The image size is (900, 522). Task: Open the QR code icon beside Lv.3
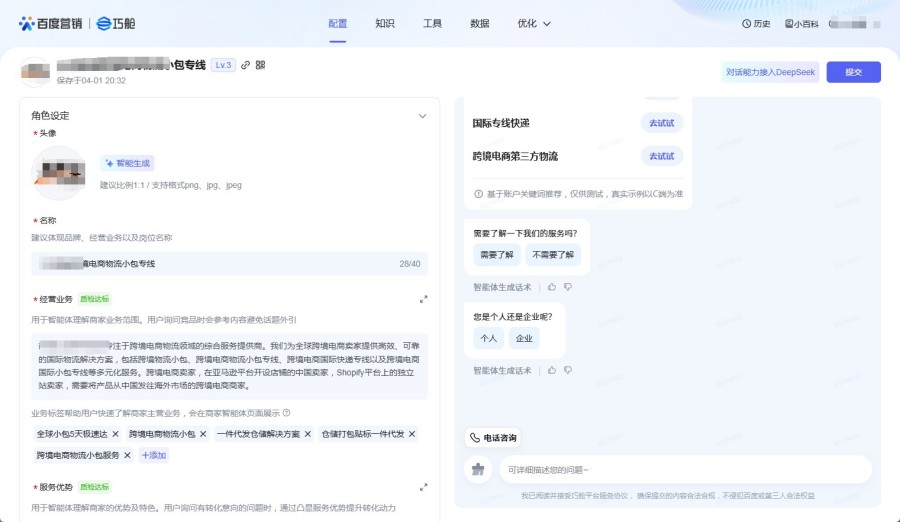(260, 65)
